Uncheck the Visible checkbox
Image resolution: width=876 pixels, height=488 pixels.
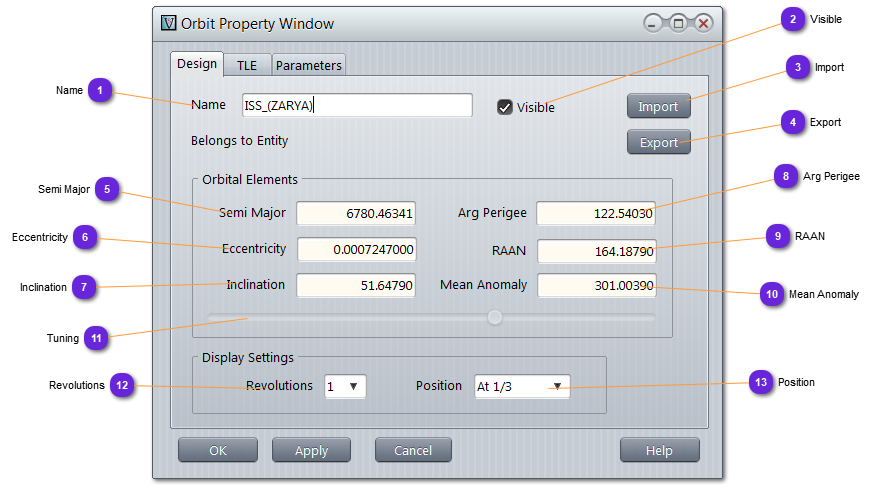point(505,107)
